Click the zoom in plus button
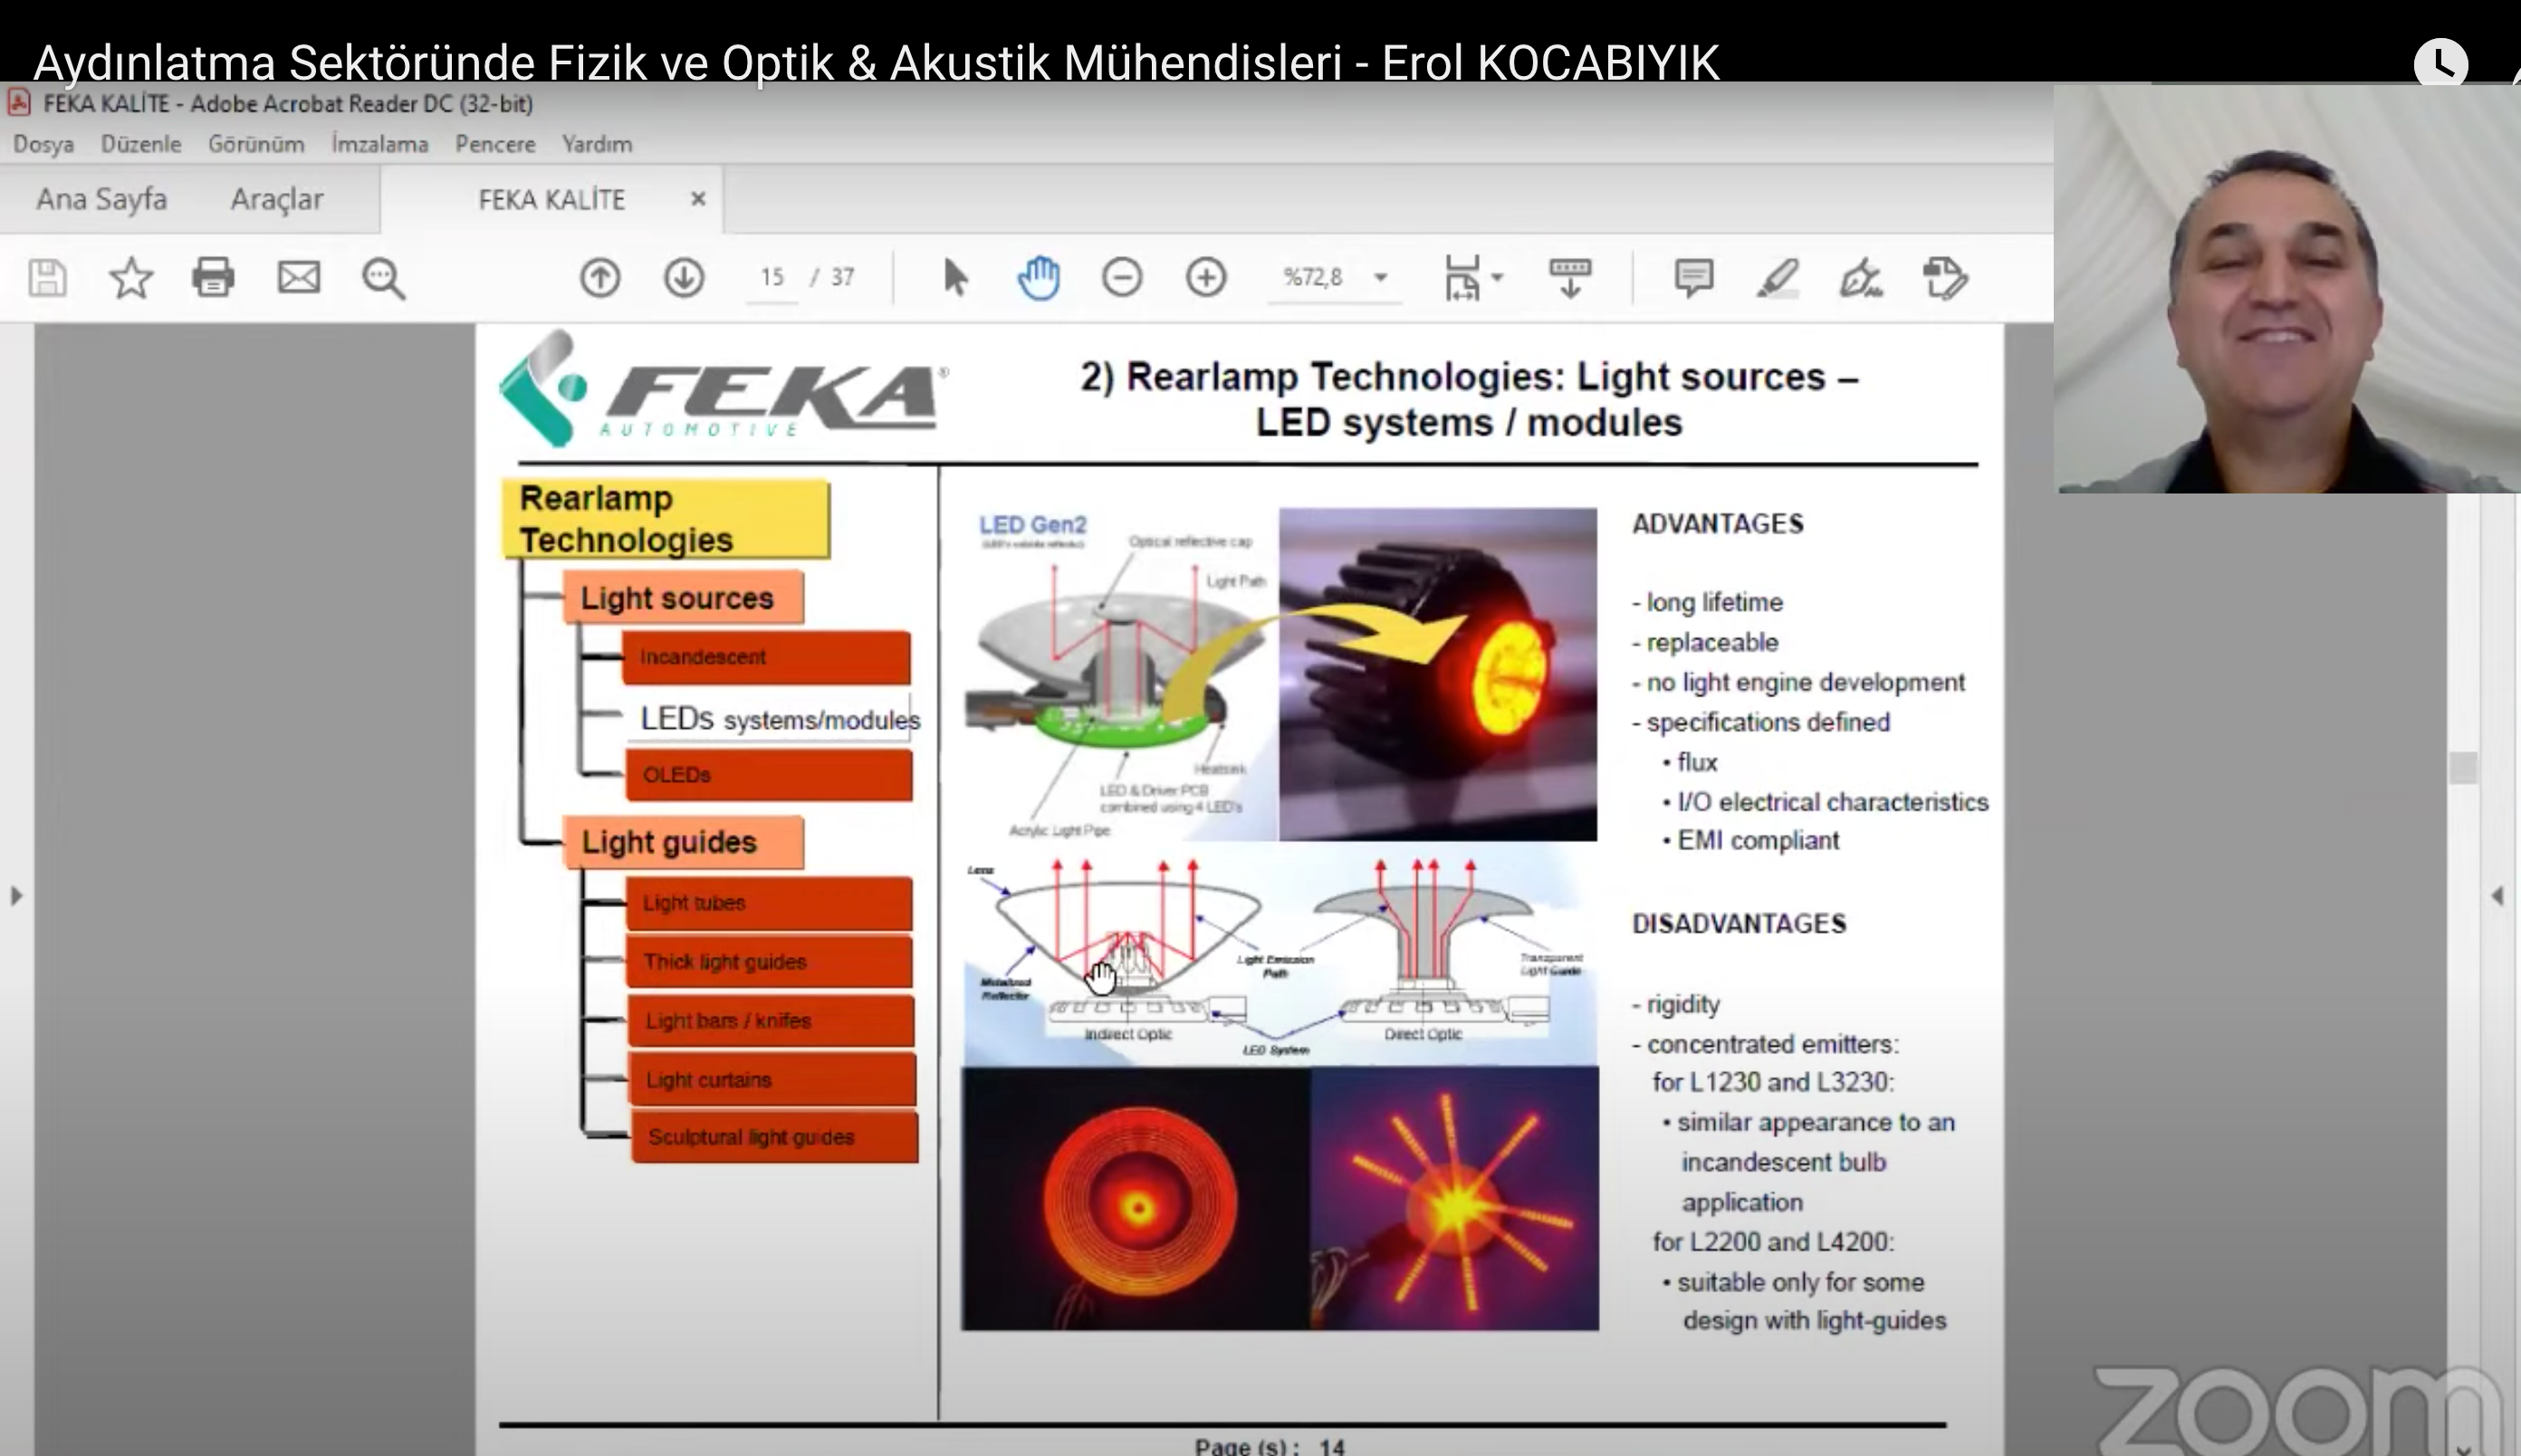 (1206, 277)
